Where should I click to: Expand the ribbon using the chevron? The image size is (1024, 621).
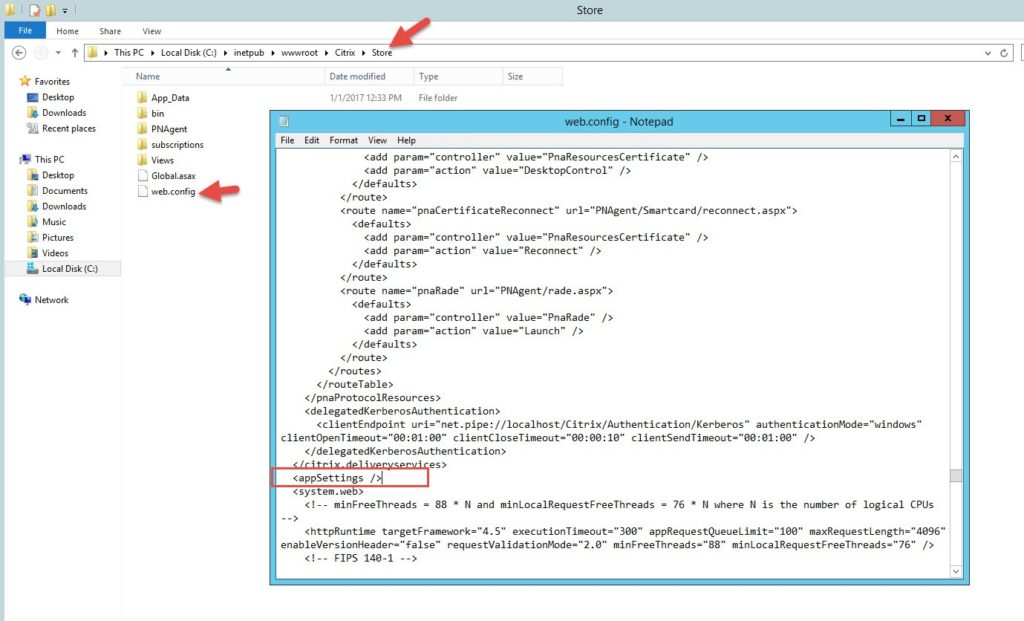click(x=1001, y=31)
